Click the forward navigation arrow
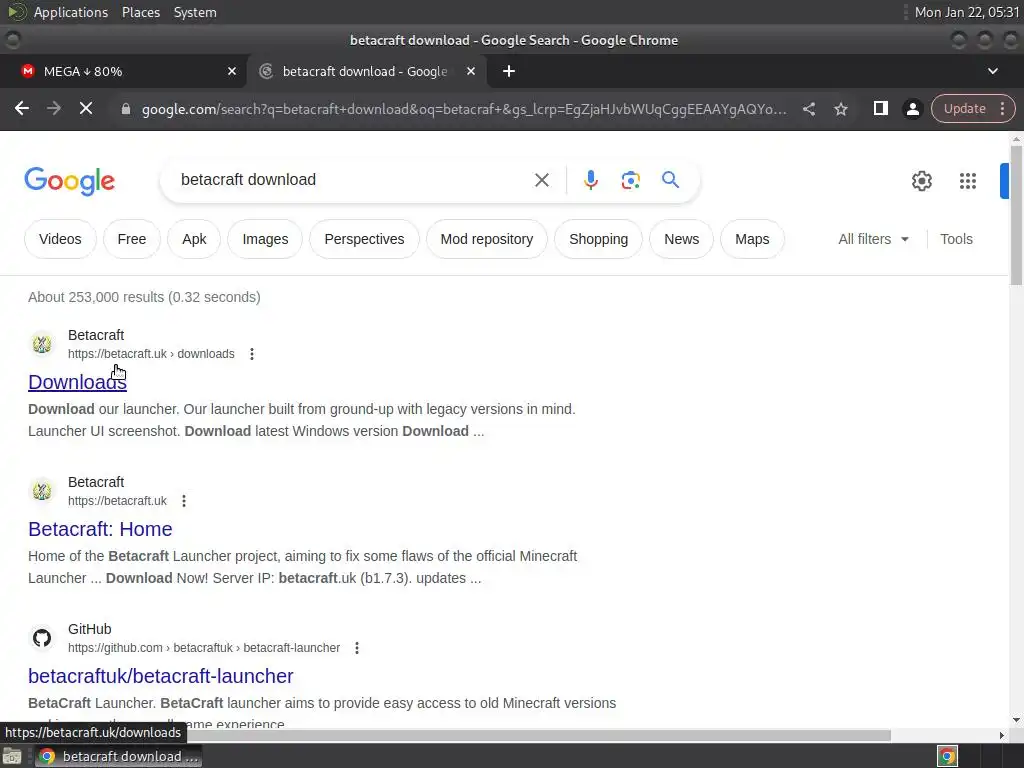Viewport: 1024px width, 768px height. [54, 108]
